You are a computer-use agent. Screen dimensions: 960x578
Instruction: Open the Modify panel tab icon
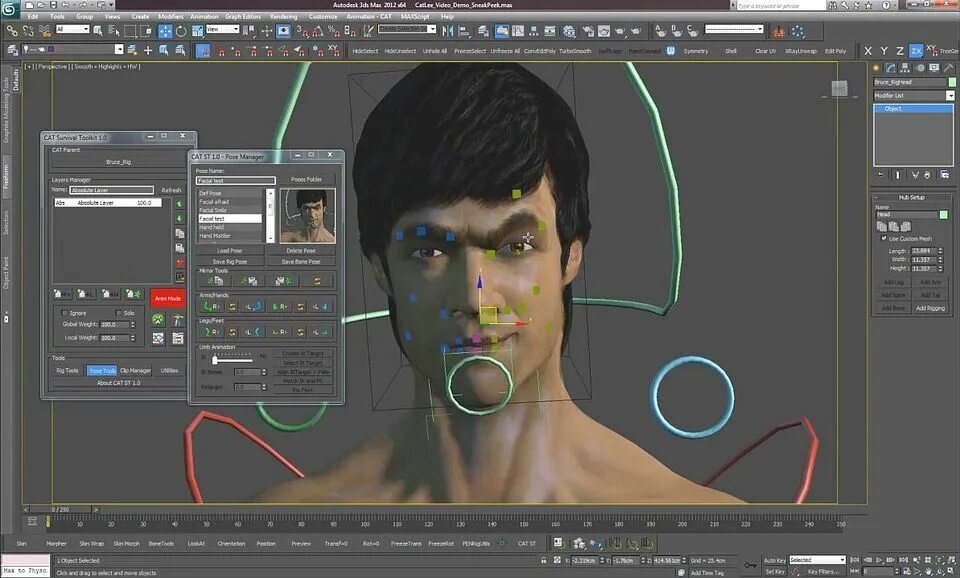(890, 68)
